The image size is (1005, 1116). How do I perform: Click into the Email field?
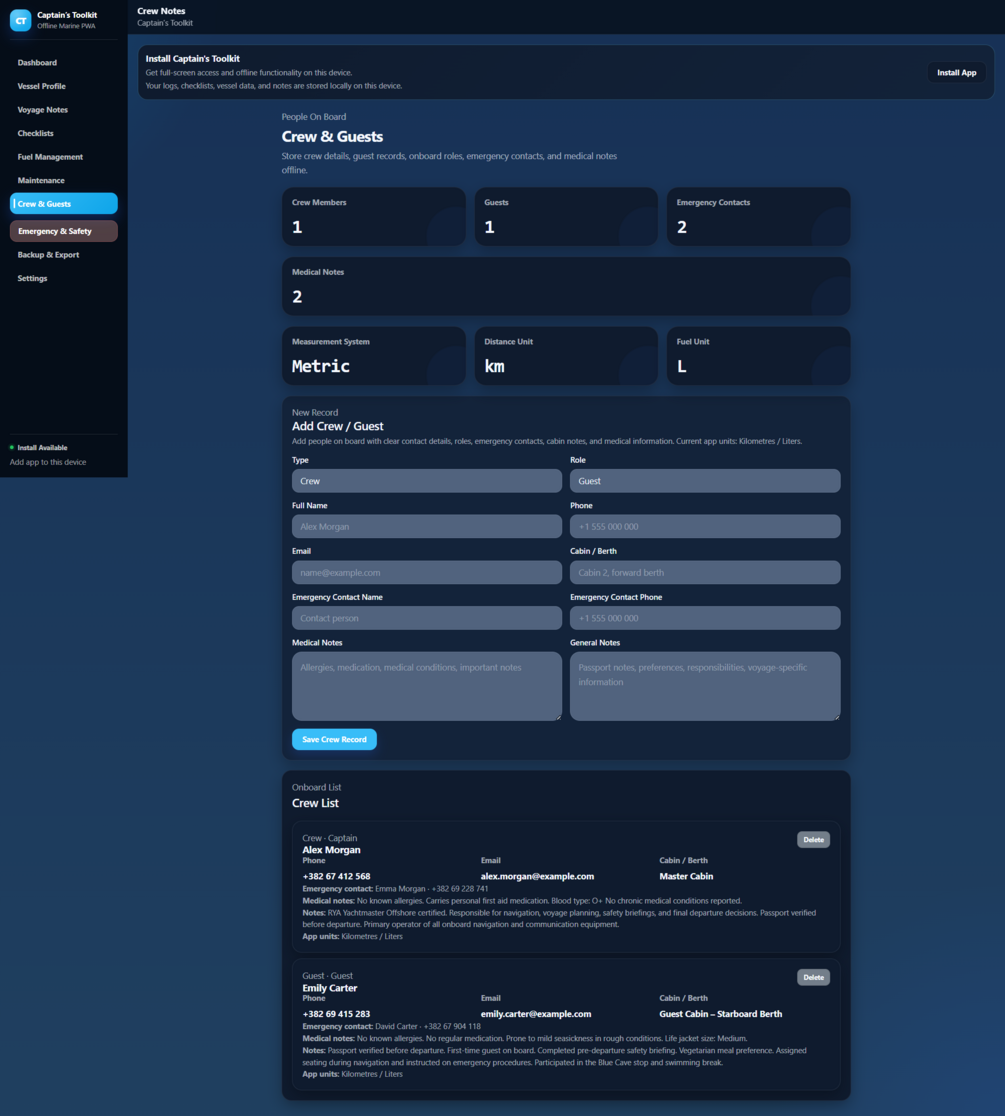(x=426, y=572)
